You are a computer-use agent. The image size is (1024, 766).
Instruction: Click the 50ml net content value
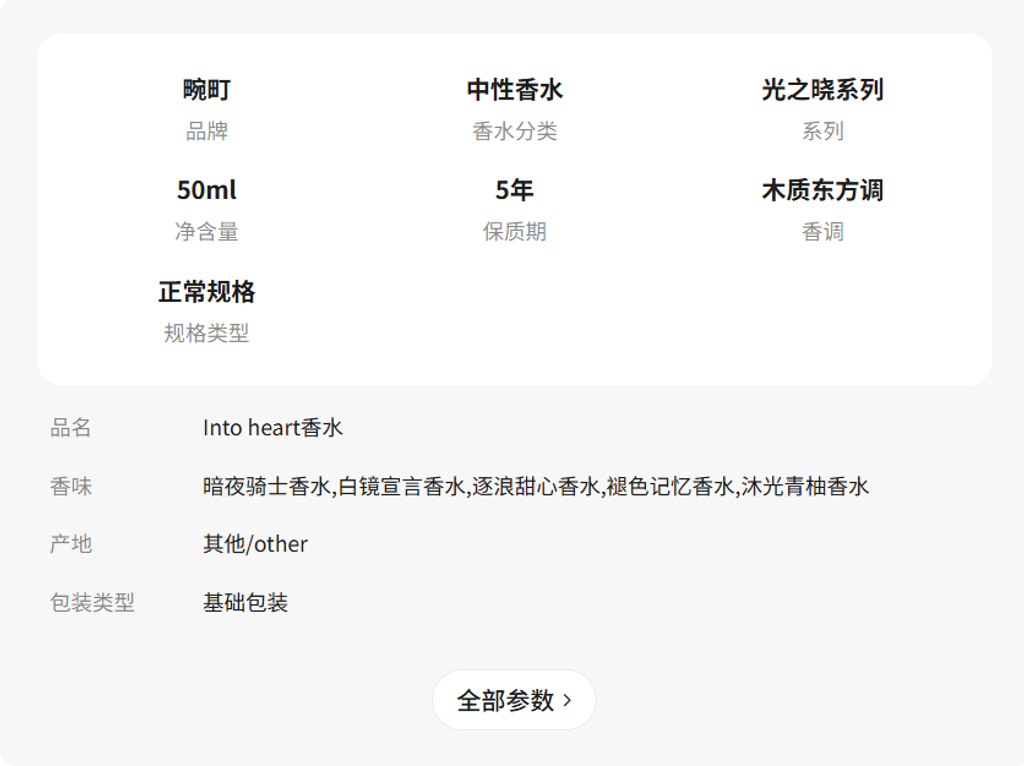[x=207, y=190]
